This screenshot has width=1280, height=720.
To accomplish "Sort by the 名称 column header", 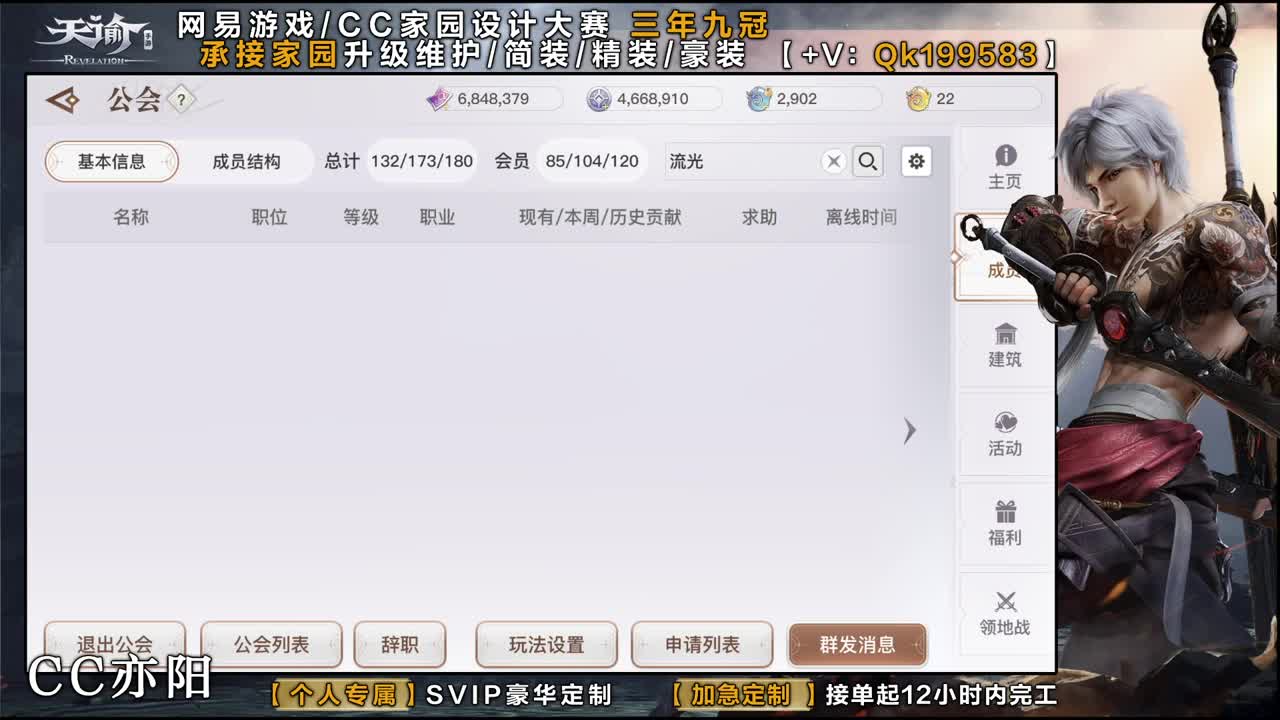I will (131, 217).
